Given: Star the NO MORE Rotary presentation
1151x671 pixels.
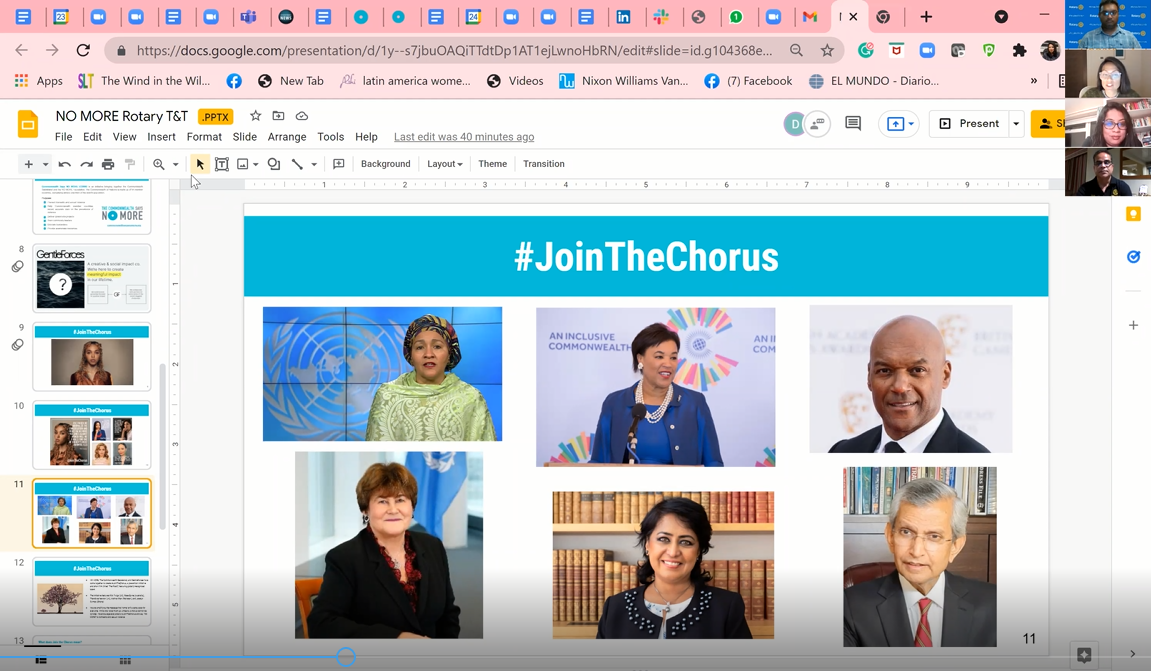Looking at the screenshot, I should [255, 117].
